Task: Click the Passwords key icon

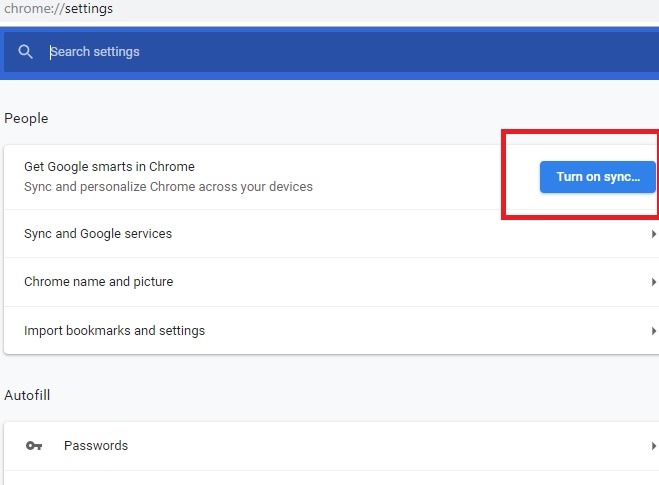Action: coord(34,445)
